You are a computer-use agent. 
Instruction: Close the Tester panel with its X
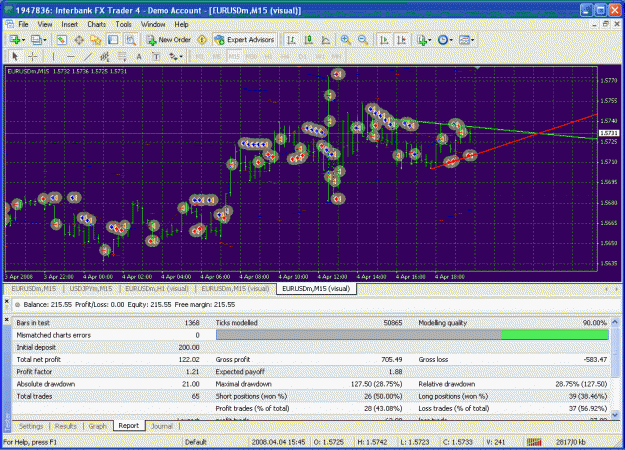7,320
